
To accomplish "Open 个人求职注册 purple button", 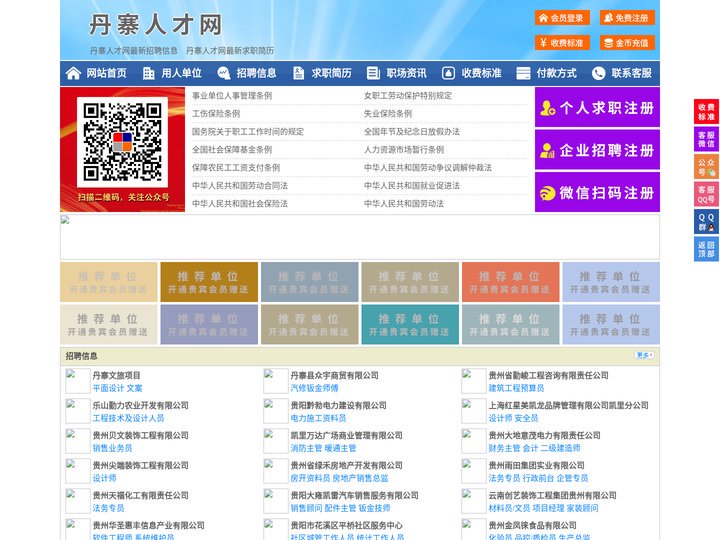I will coord(597,108).
